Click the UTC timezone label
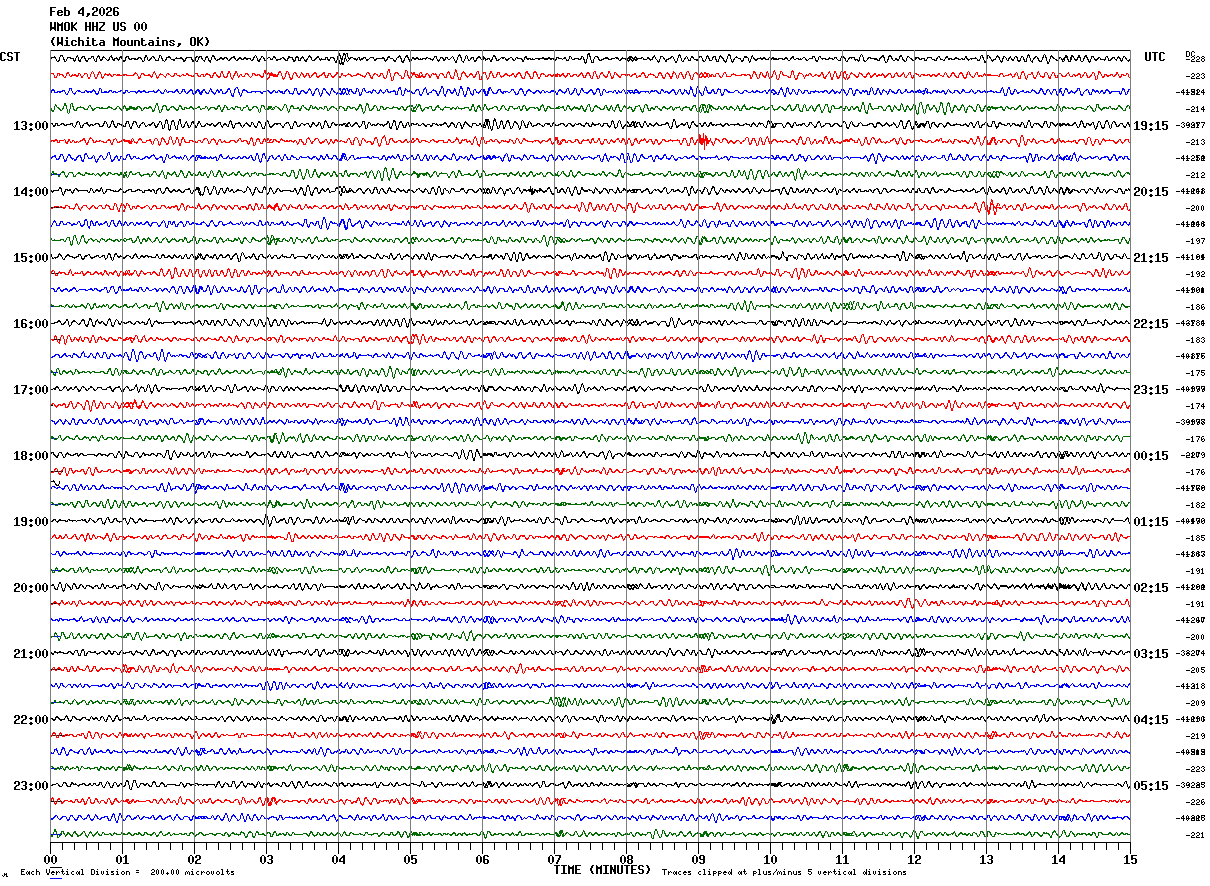1210x886 pixels. (x=1155, y=57)
